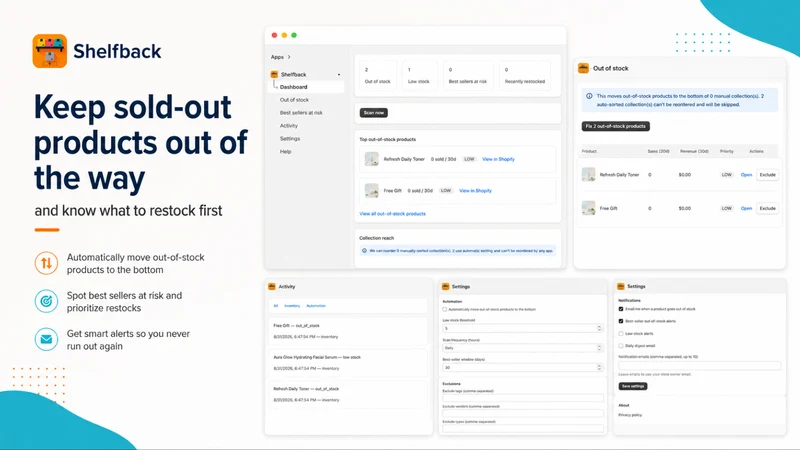The height and width of the screenshot is (450, 800).
Task: Click the large Shelfback logo icon
Action: (x=49, y=51)
